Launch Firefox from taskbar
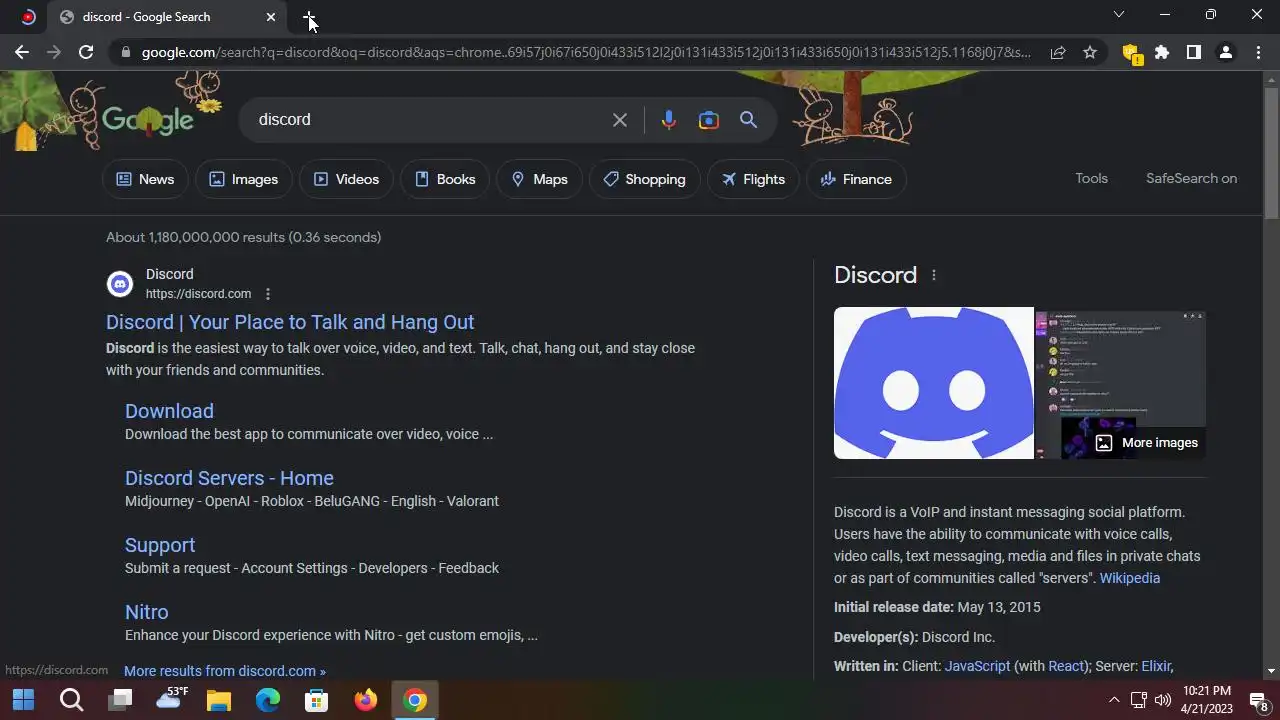 pos(366,700)
